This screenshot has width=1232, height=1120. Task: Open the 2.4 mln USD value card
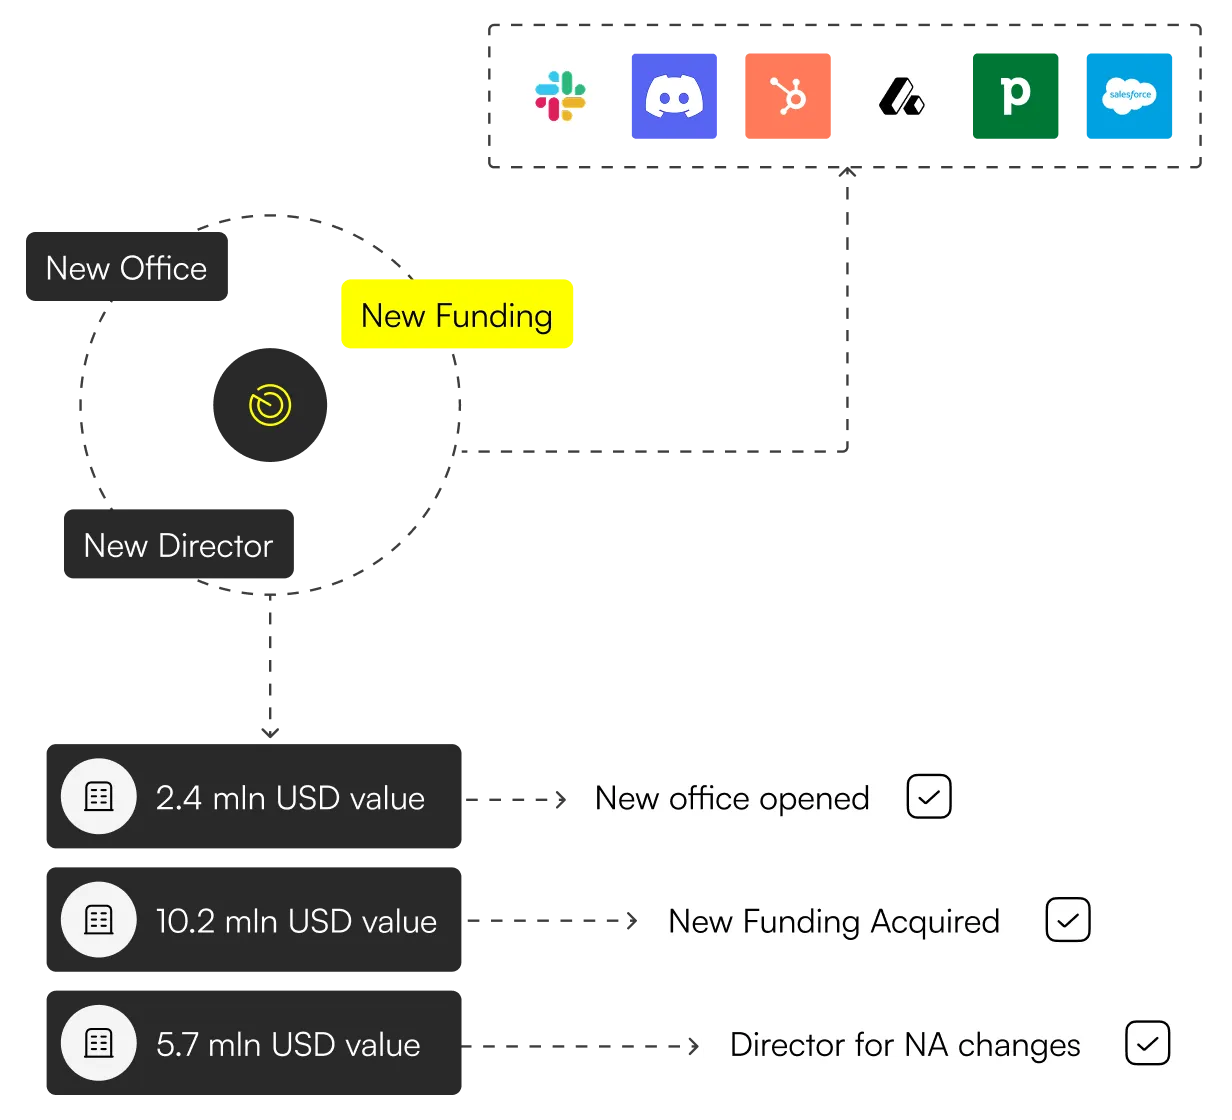click(254, 797)
